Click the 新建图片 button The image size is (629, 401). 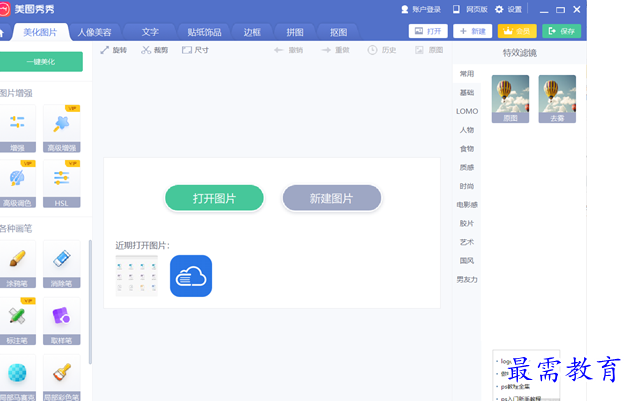(331, 198)
